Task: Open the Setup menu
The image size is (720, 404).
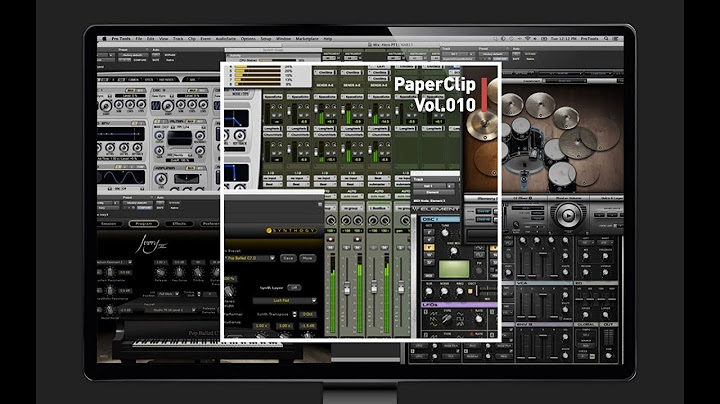Action: point(266,39)
